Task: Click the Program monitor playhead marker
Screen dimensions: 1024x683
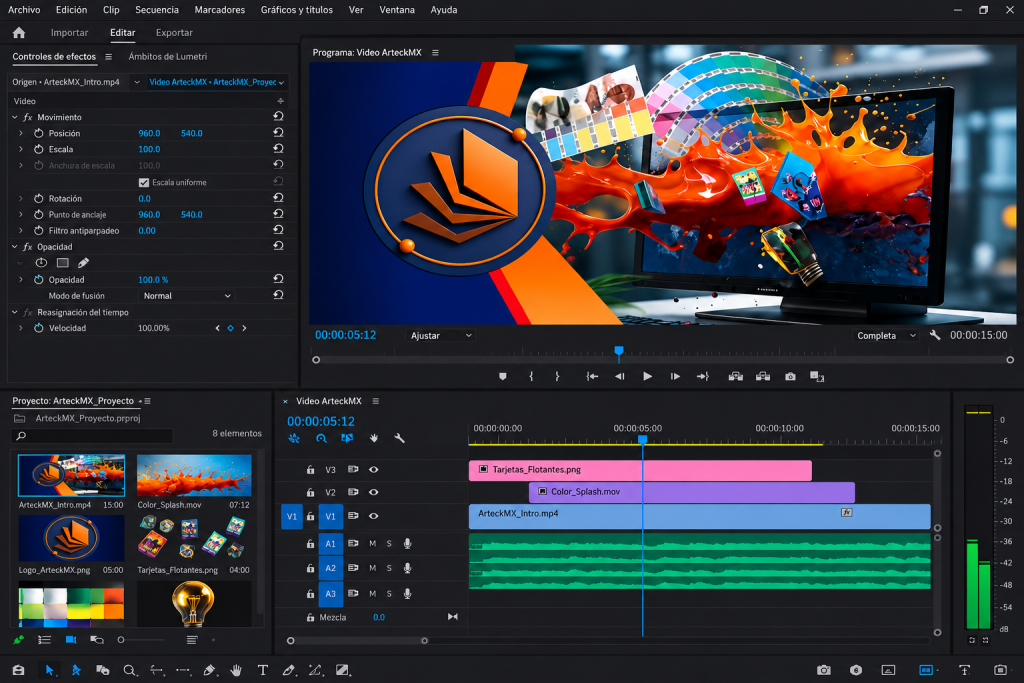Action: (x=618, y=352)
